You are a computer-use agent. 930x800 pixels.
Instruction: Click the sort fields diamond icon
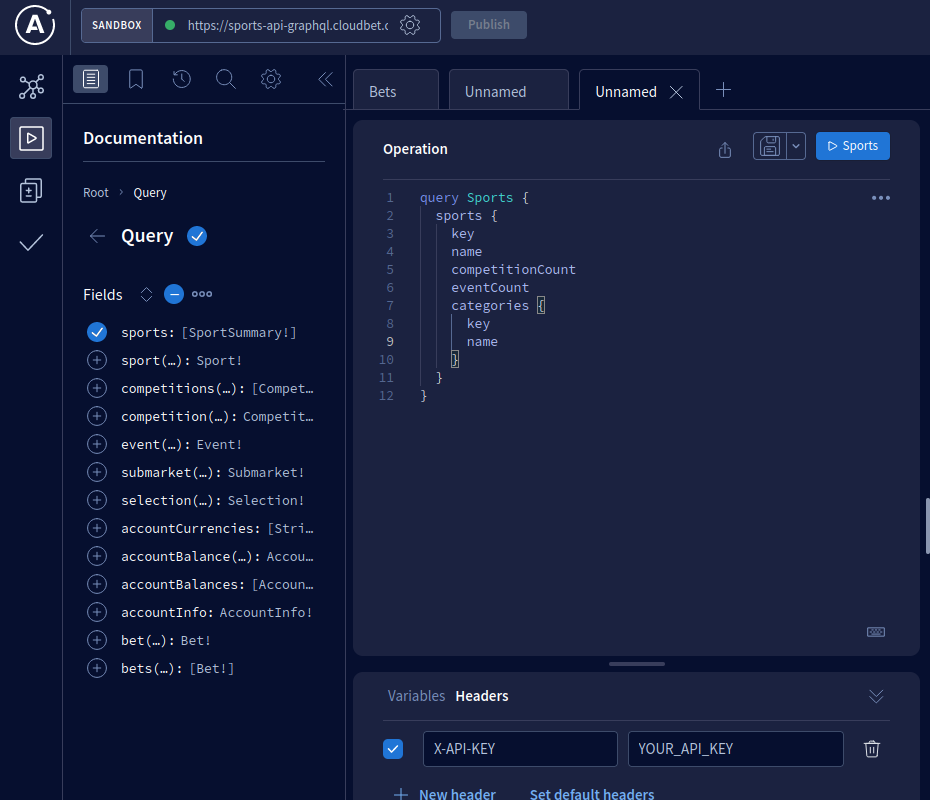tap(146, 294)
